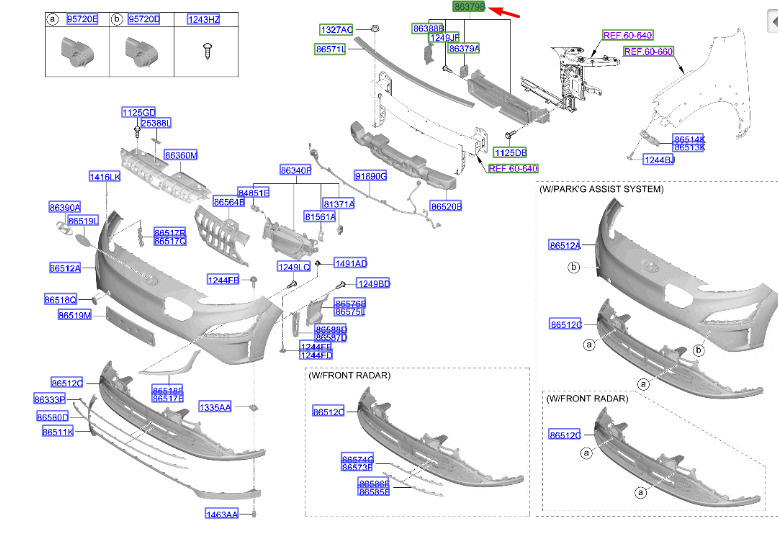Select screw part label 1249BD
This screenshot has width=778, height=555.
[374, 284]
